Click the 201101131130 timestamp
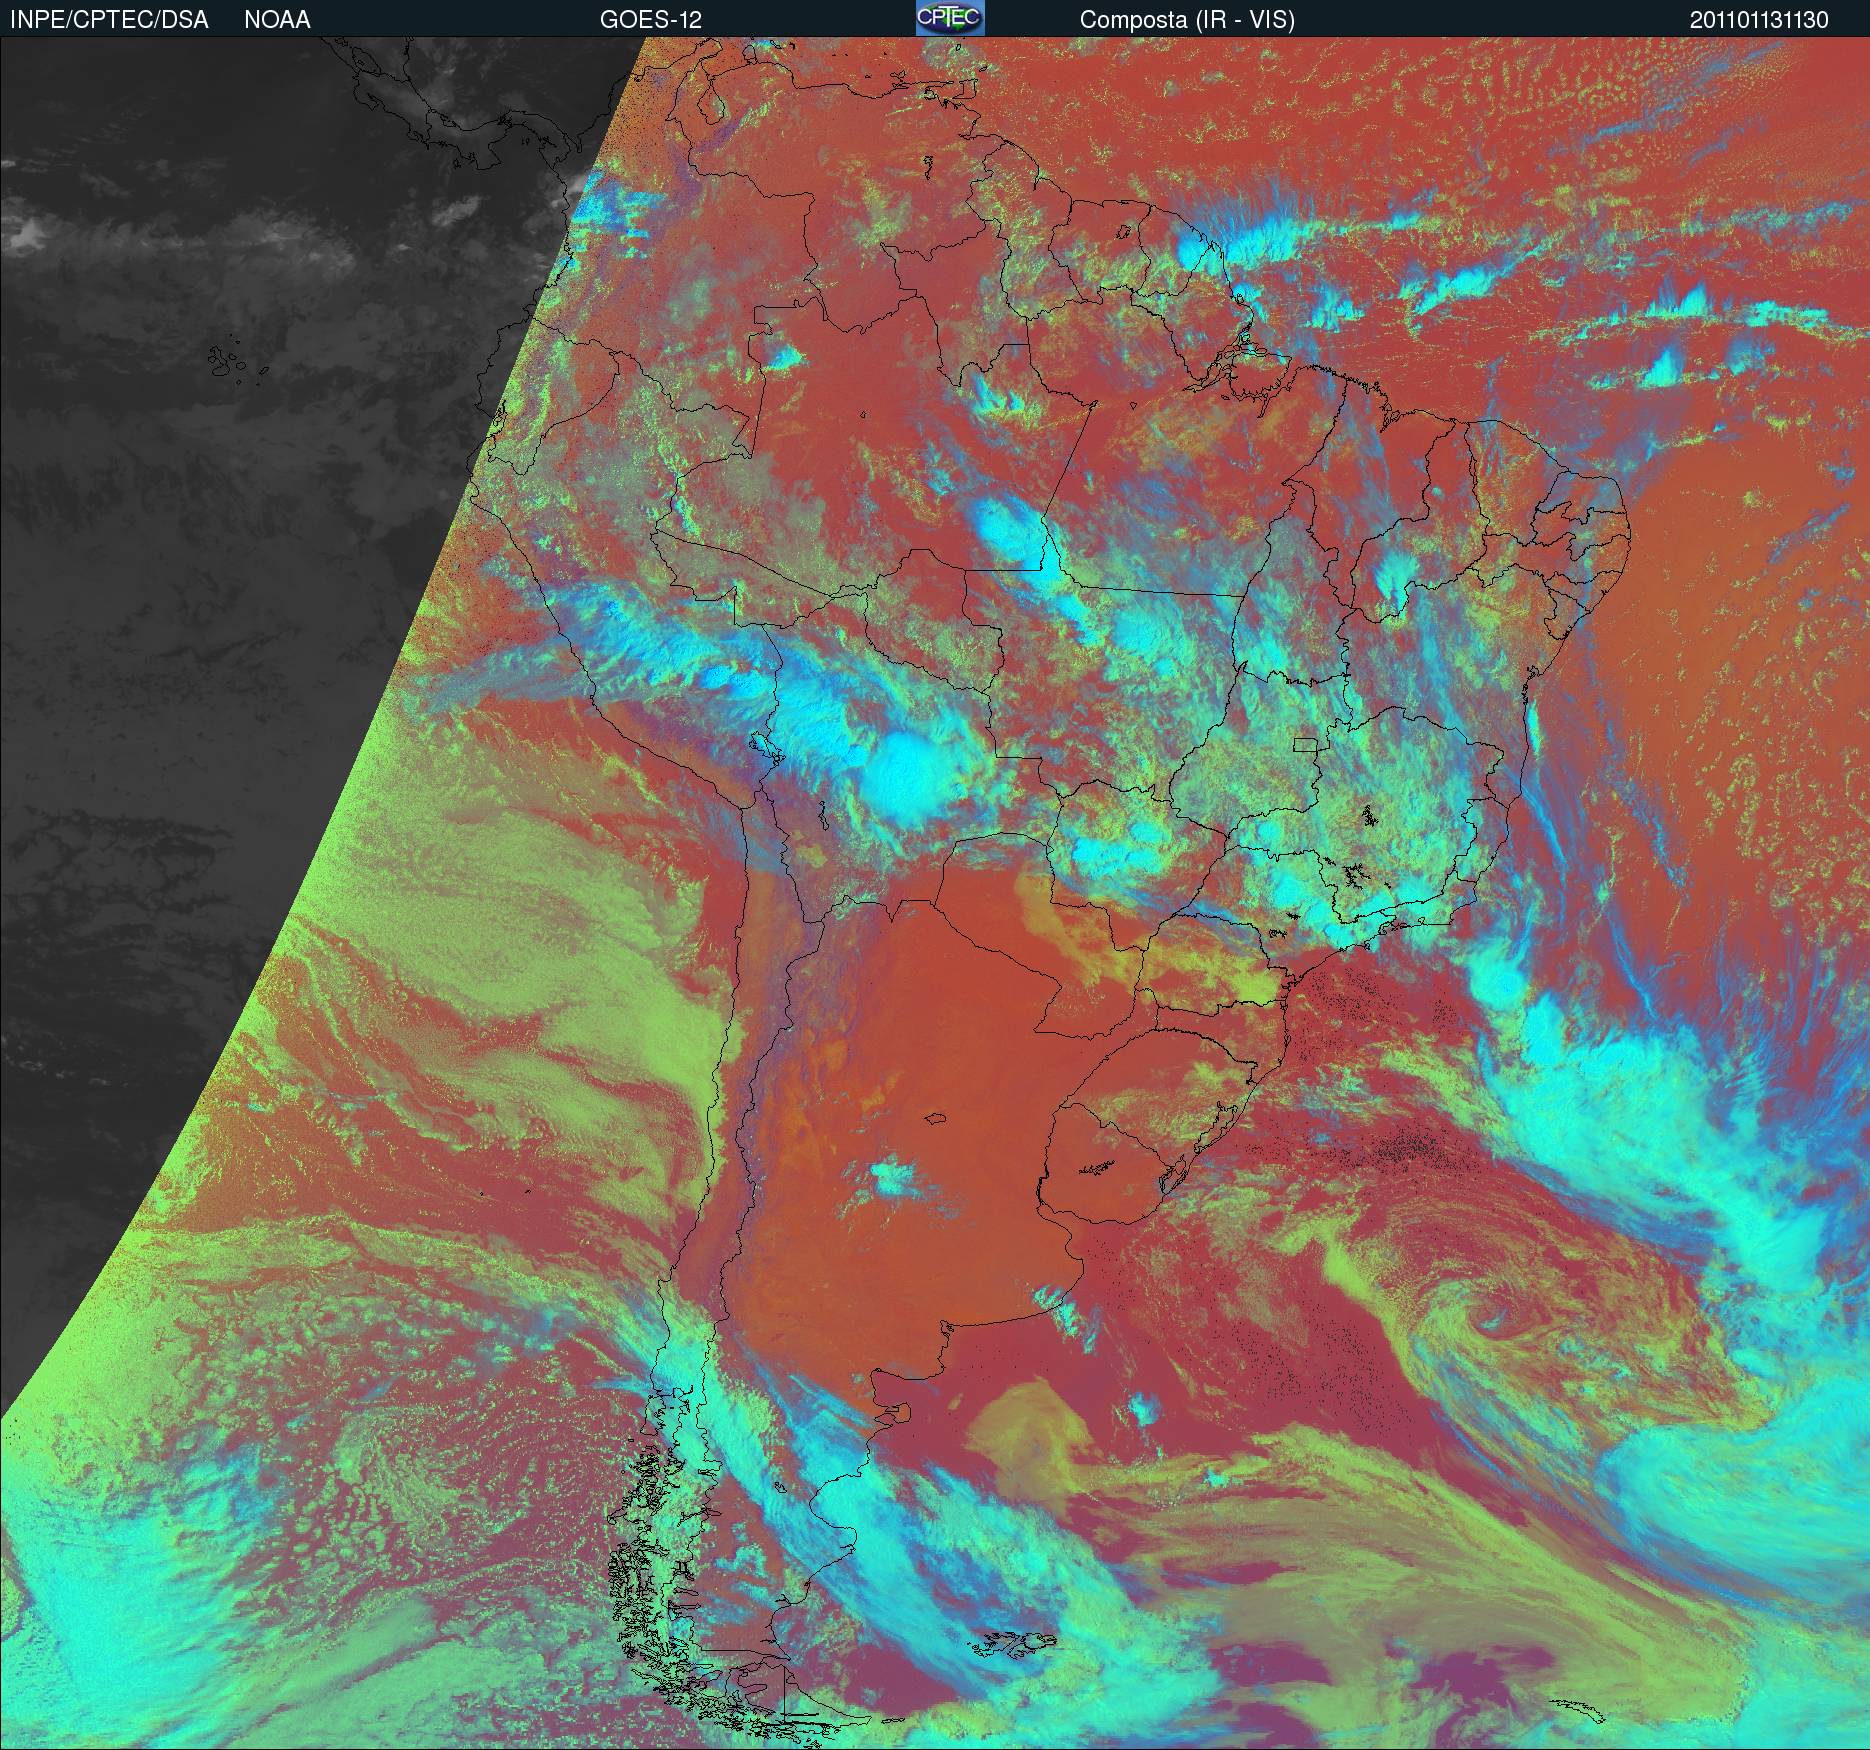The width and height of the screenshot is (1870, 1750). pyautogui.click(x=1760, y=20)
